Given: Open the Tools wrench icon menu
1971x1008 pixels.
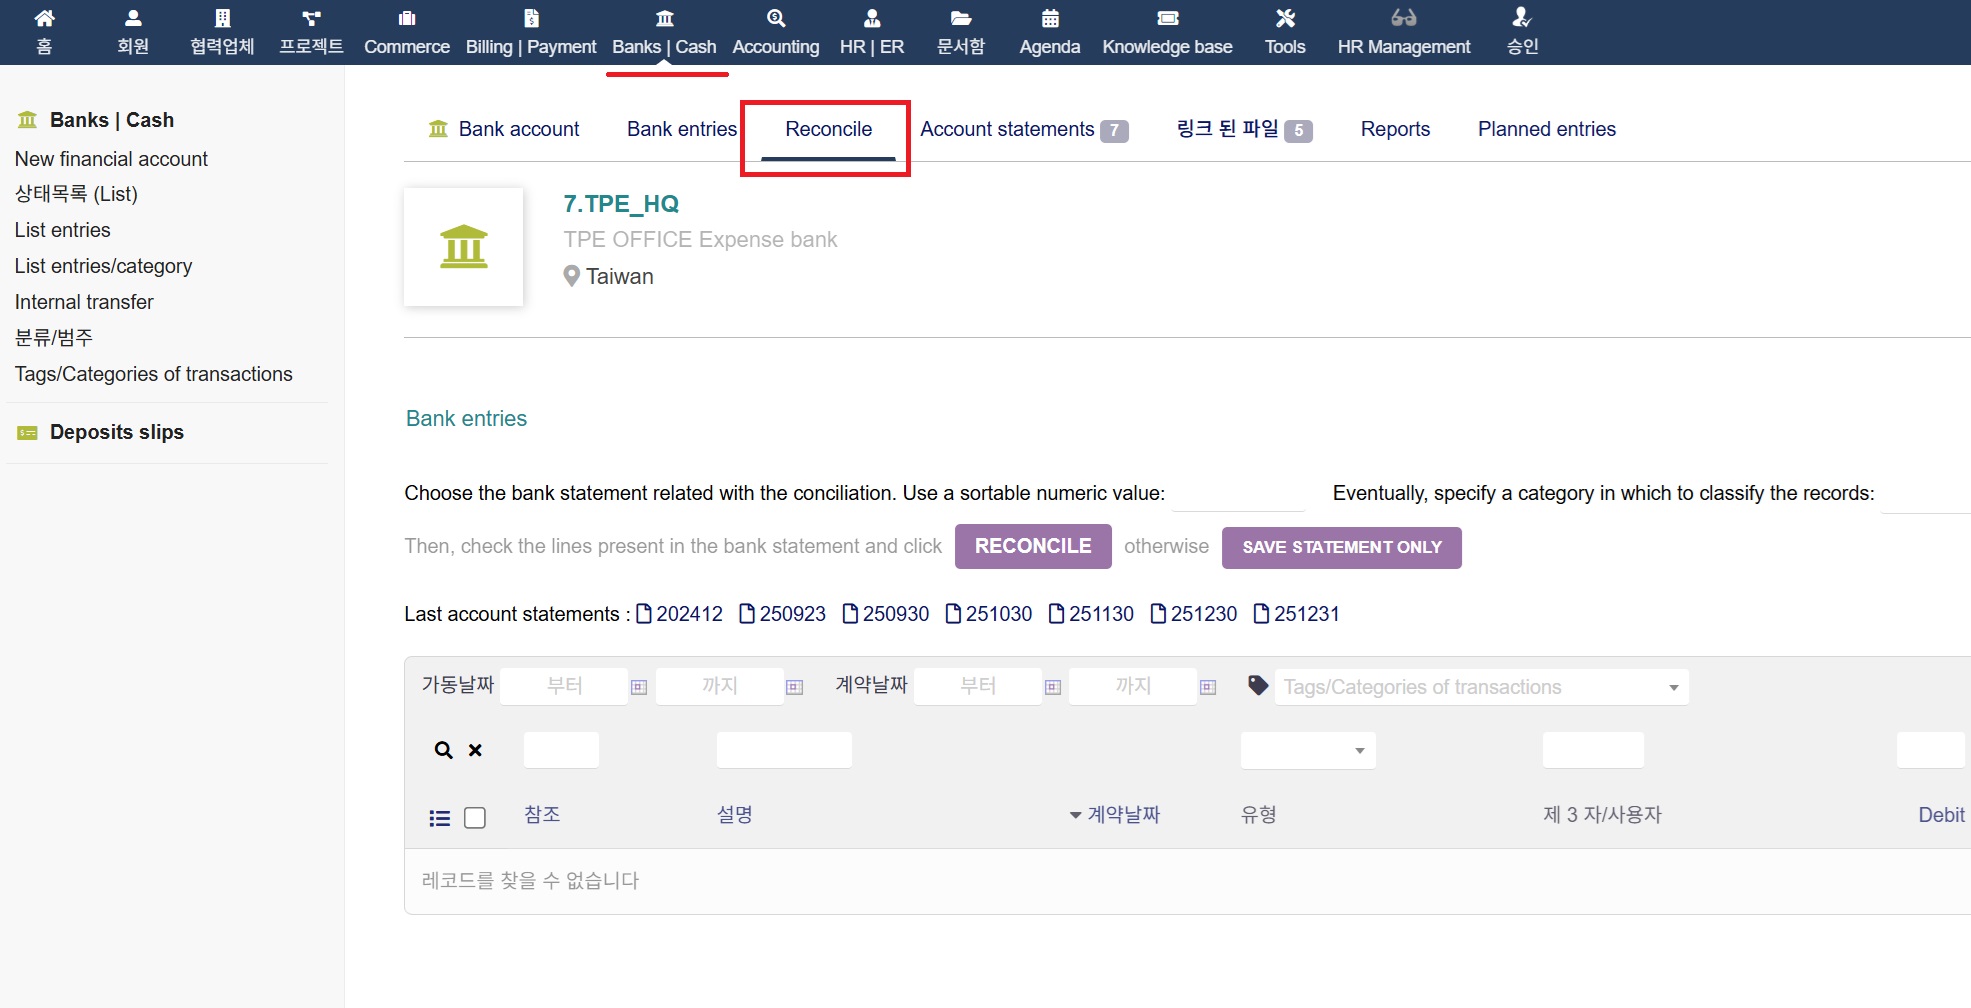Looking at the screenshot, I should click(x=1284, y=18).
